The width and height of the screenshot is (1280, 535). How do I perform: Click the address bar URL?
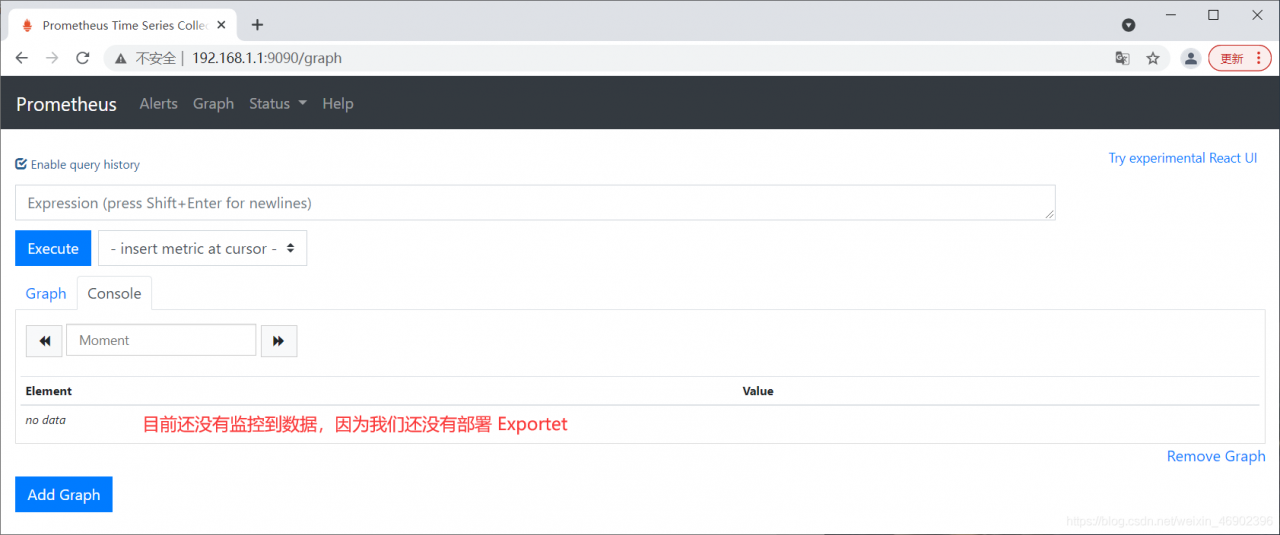267,58
